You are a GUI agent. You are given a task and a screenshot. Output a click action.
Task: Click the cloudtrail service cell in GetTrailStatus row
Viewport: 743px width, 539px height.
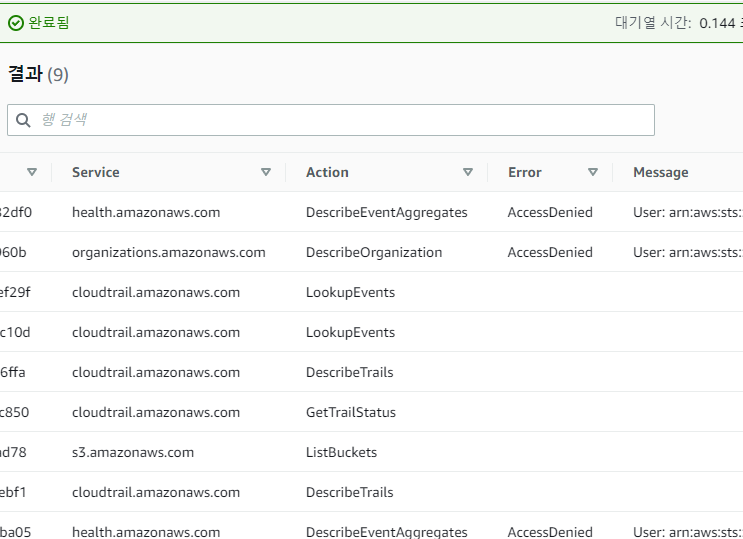[x=156, y=412]
